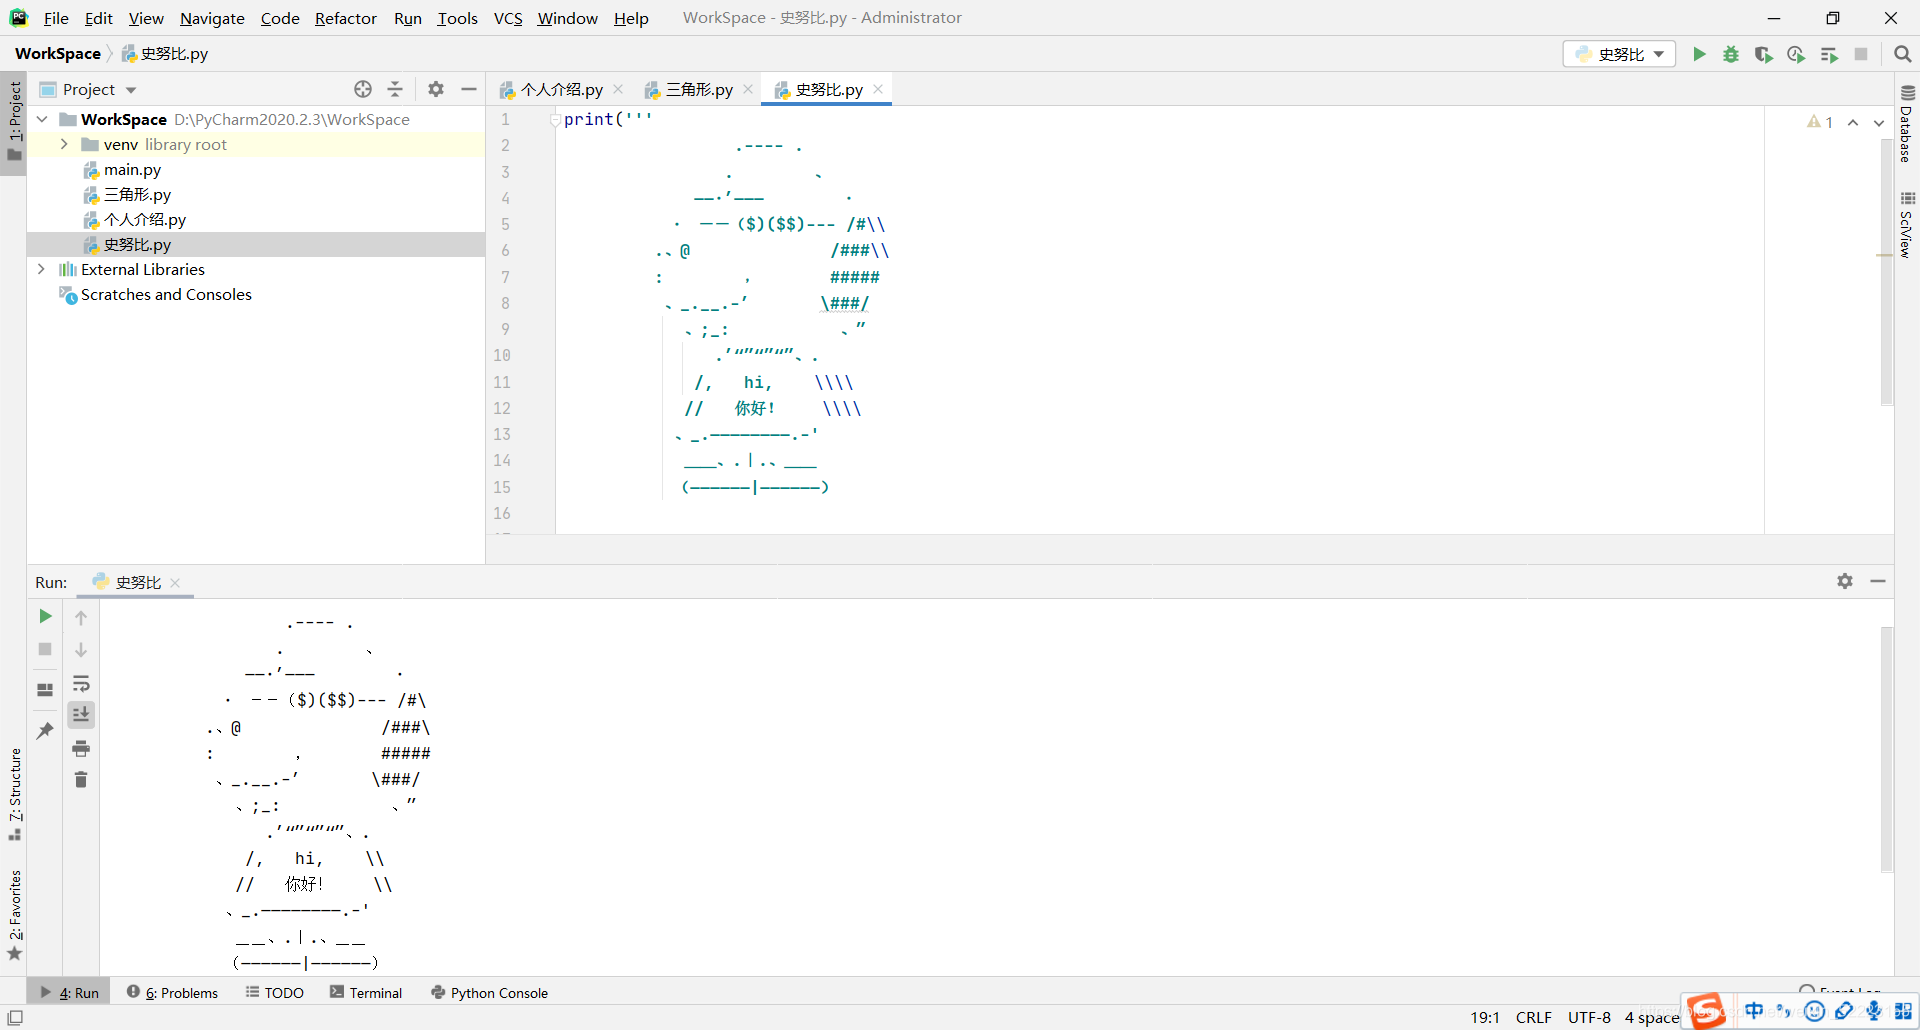Restore layout icon in Run panel

(45, 690)
